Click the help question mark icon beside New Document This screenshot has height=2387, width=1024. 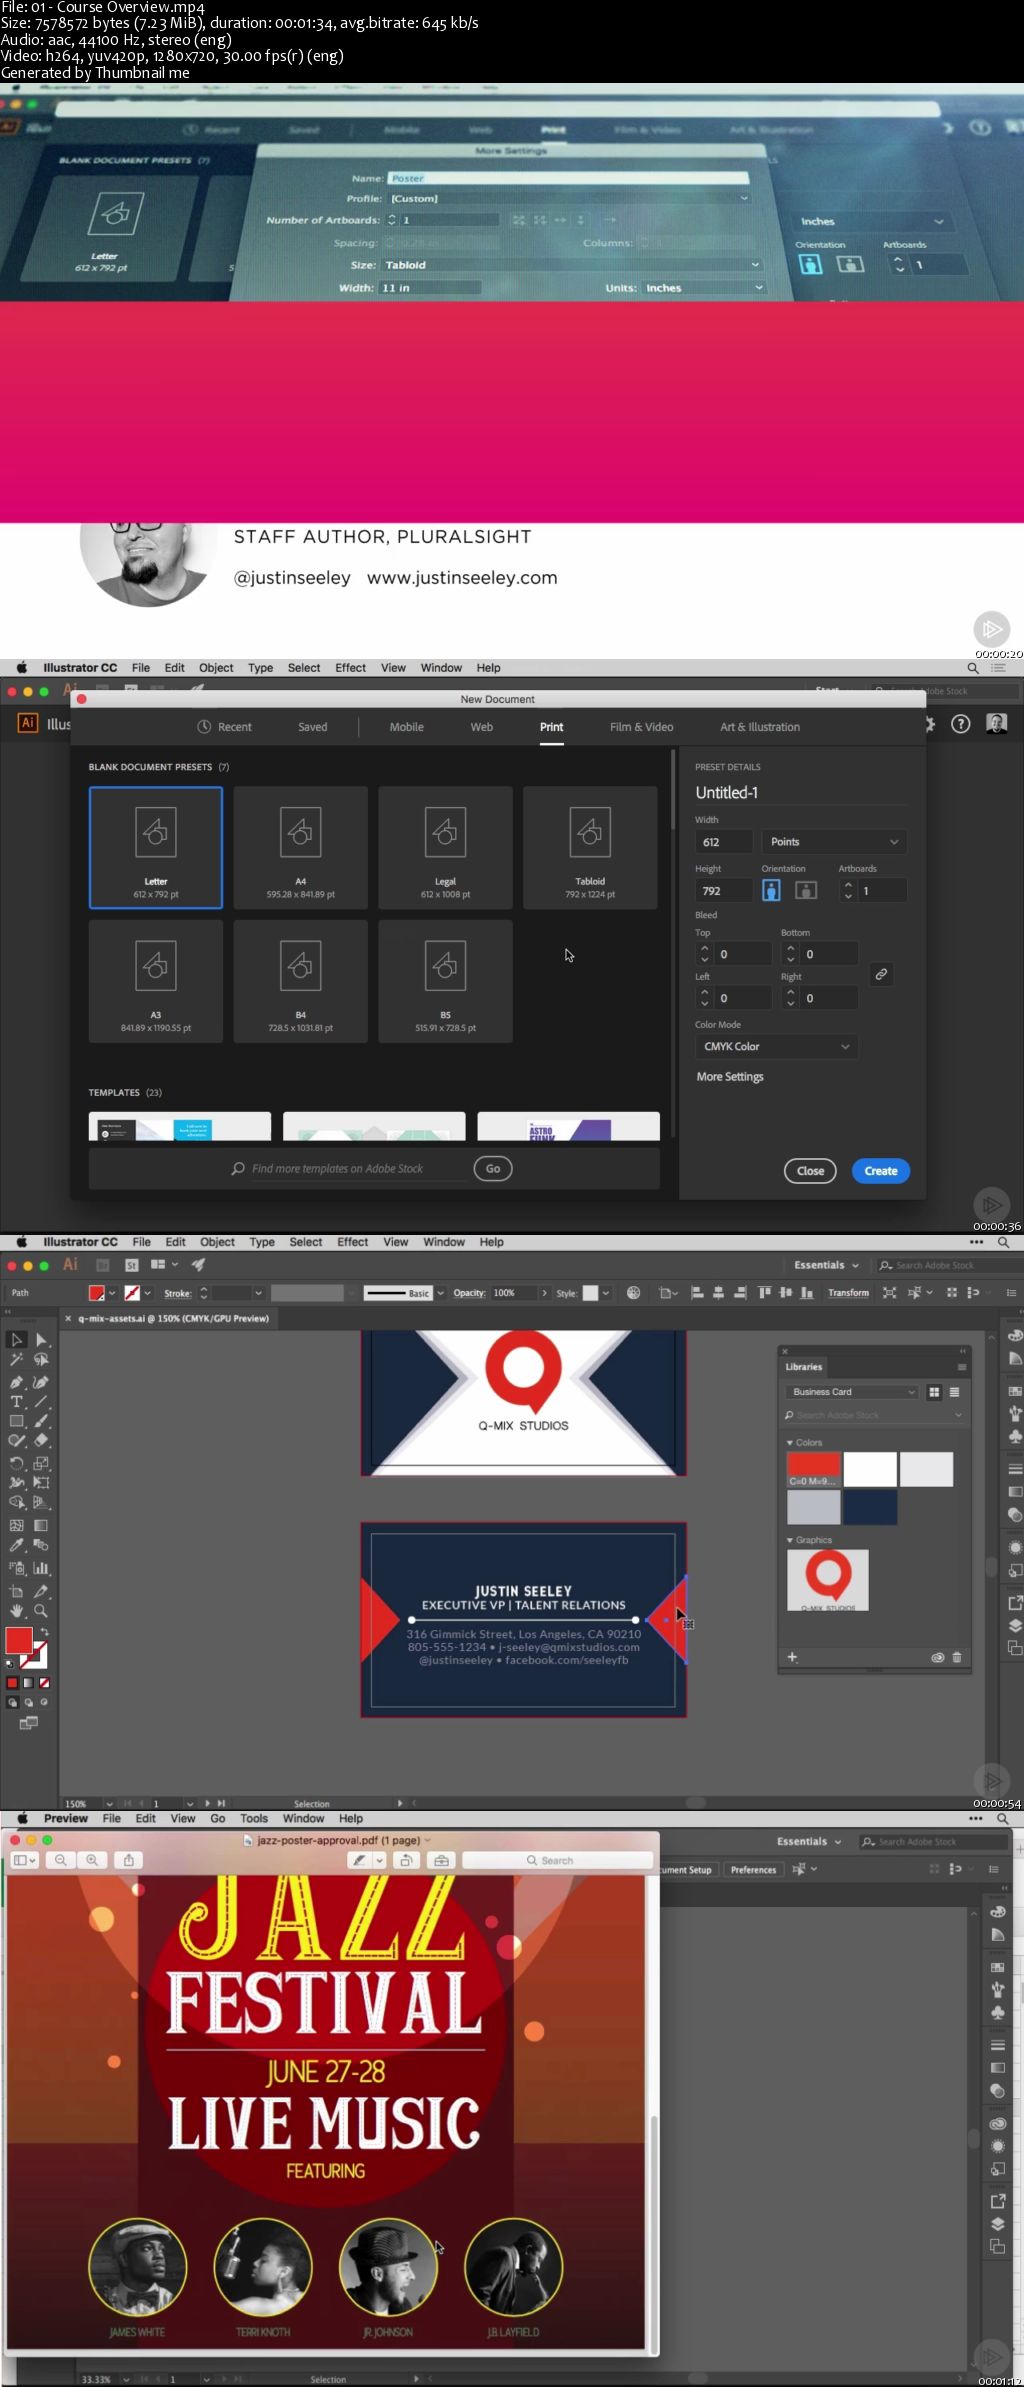click(960, 724)
